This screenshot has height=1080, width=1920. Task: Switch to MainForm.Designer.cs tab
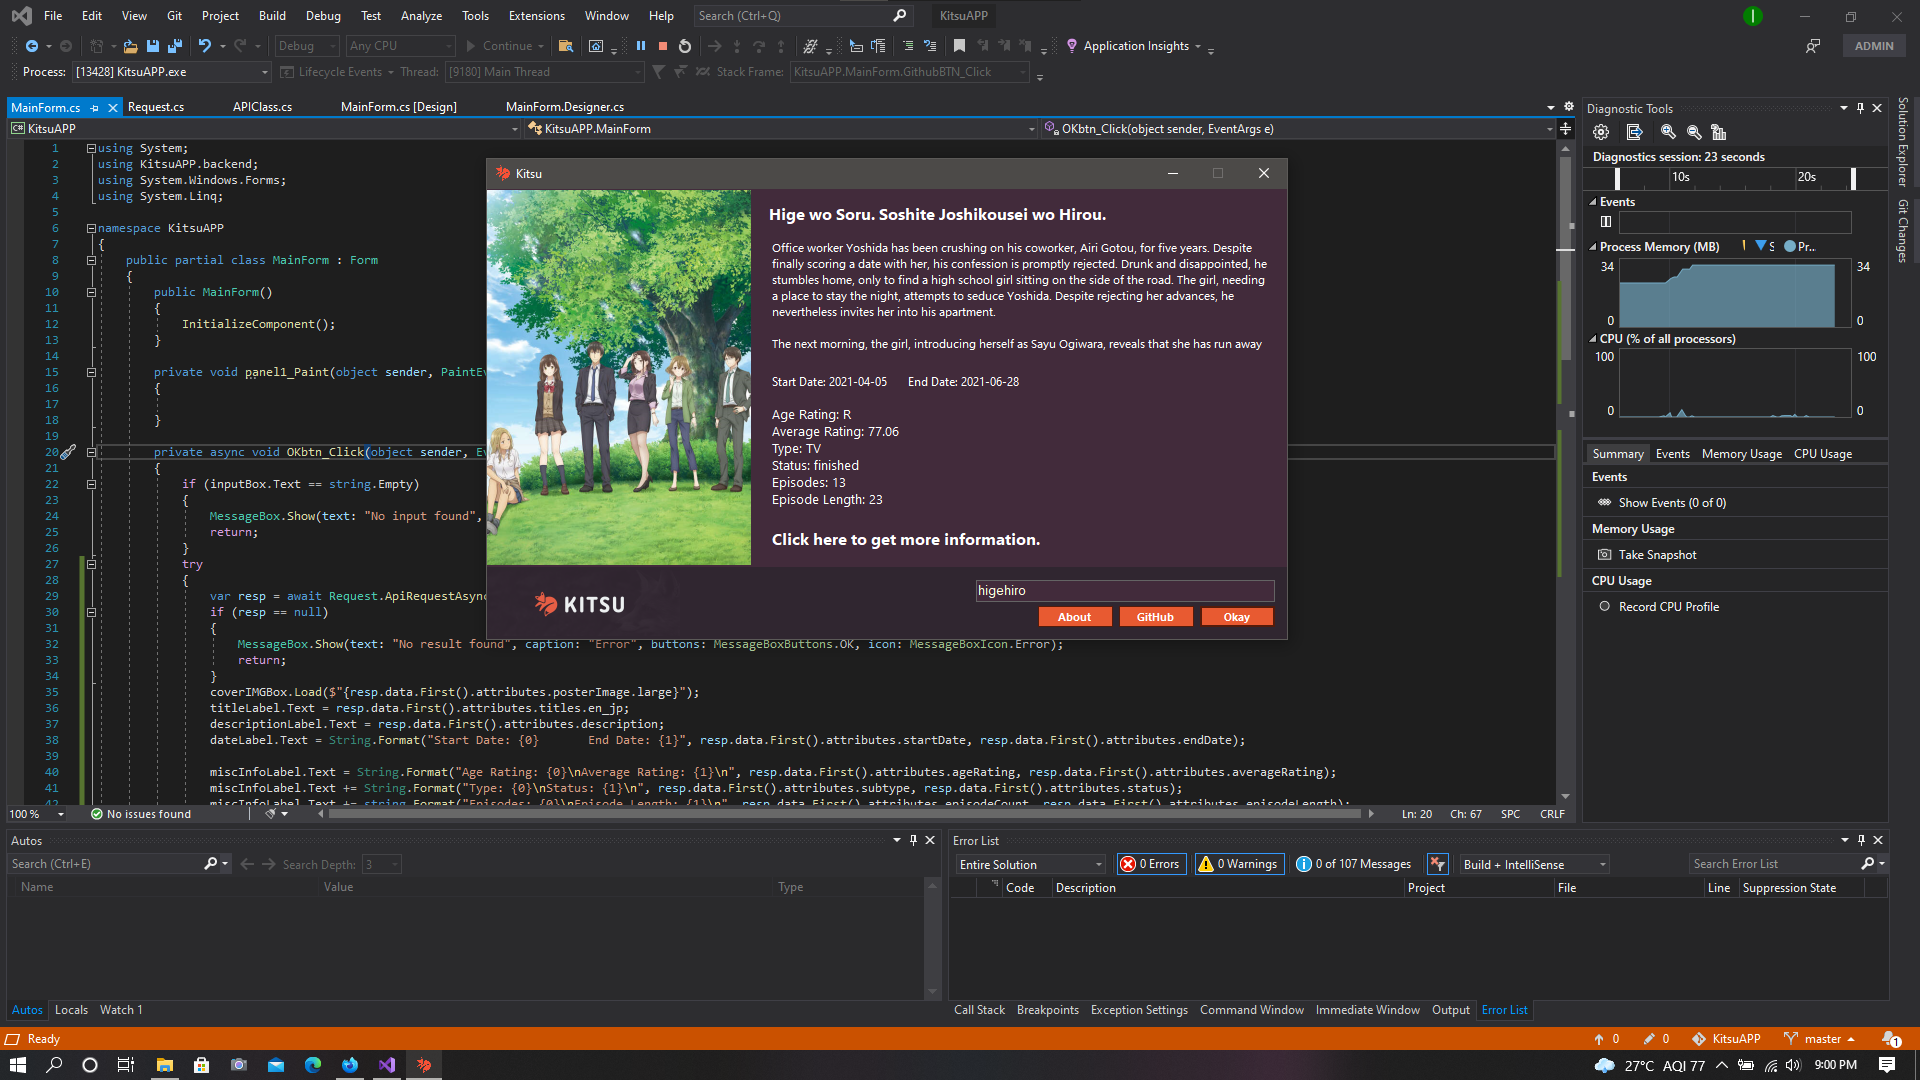click(x=565, y=107)
